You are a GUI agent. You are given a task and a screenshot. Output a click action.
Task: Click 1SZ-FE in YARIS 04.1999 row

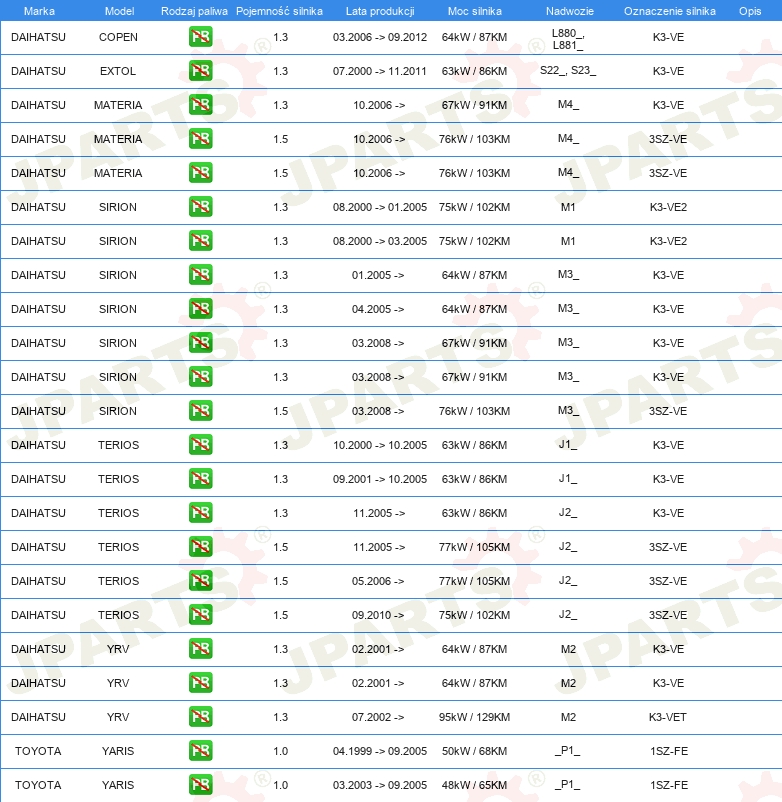pos(668,751)
